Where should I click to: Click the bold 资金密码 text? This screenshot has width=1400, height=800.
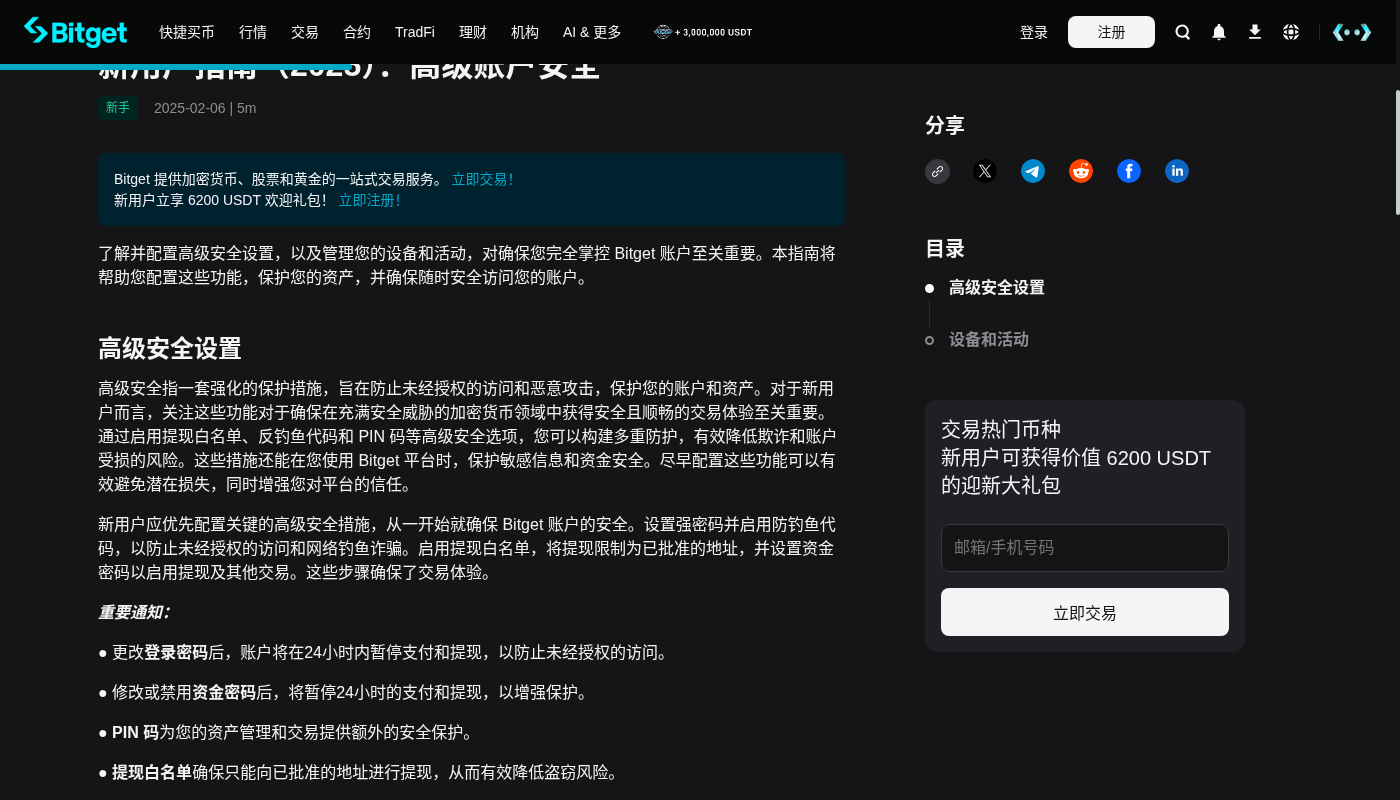pos(224,693)
